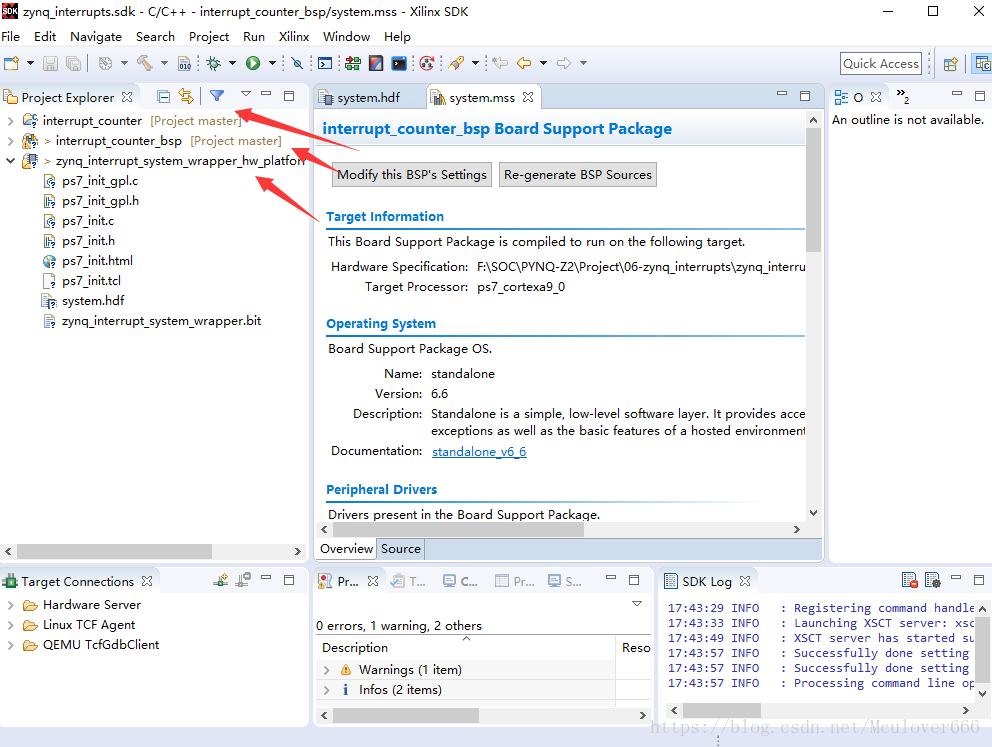Click the green Run button in toolbar

253,63
